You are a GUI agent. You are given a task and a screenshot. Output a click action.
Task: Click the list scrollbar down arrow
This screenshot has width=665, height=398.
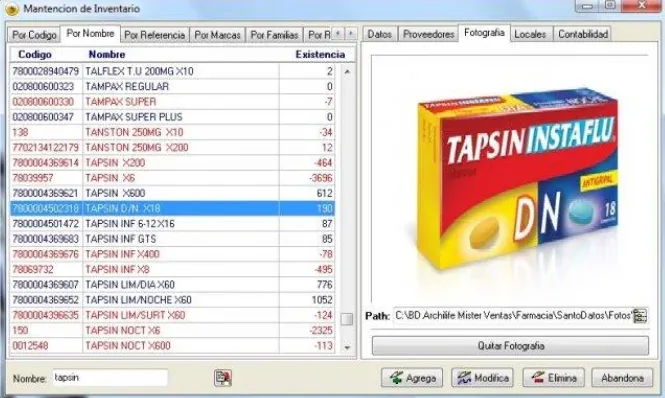pos(347,348)
